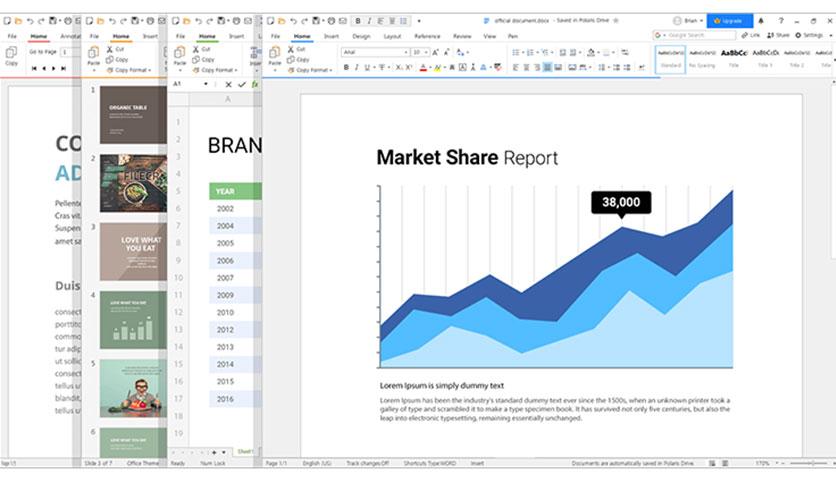Increase font size with Grow Font icon
Viewport: 836px width, 484px height.
click(436, 52)
